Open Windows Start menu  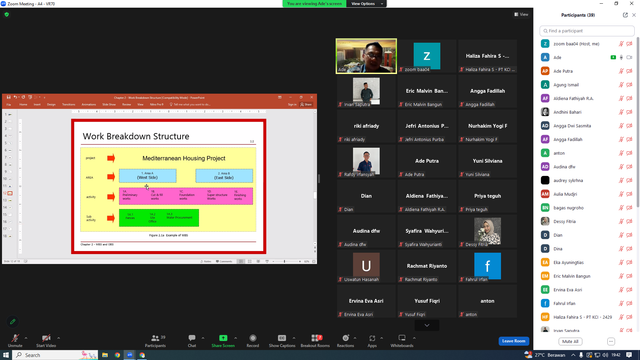pyautogui.click(x=6, y=355)
